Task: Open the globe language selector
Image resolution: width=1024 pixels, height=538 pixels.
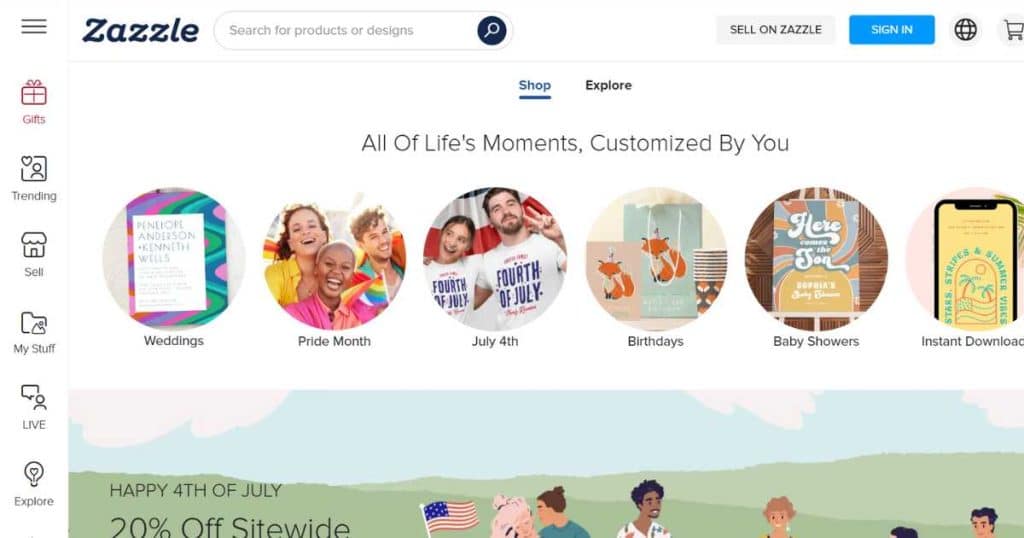Action: [x=965, y=29]
